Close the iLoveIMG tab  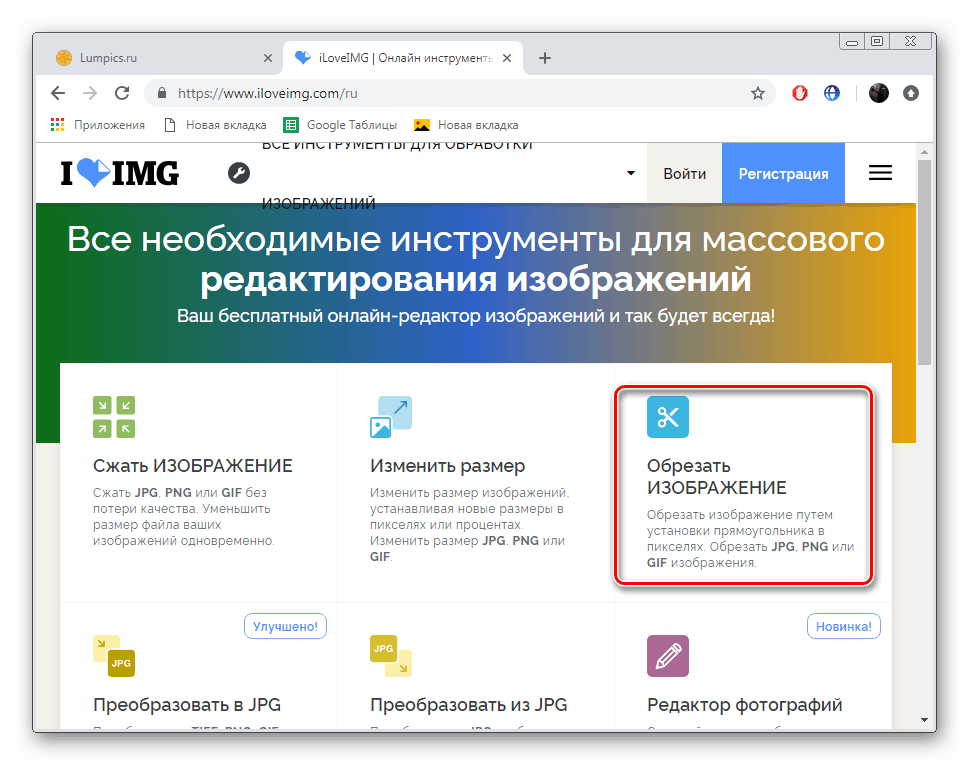pos(507,58)
